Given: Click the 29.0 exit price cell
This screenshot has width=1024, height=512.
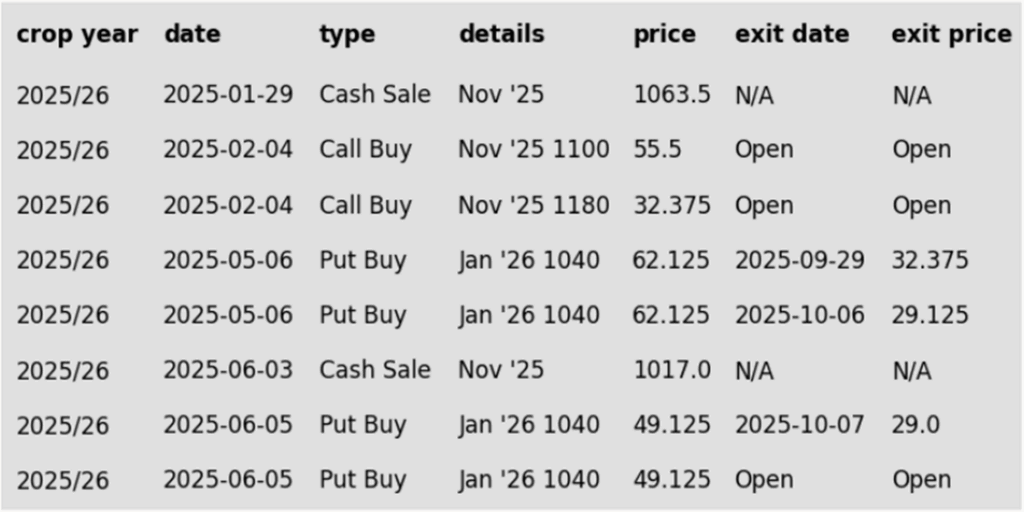Looking at the screenshot, I should (915, 425).
